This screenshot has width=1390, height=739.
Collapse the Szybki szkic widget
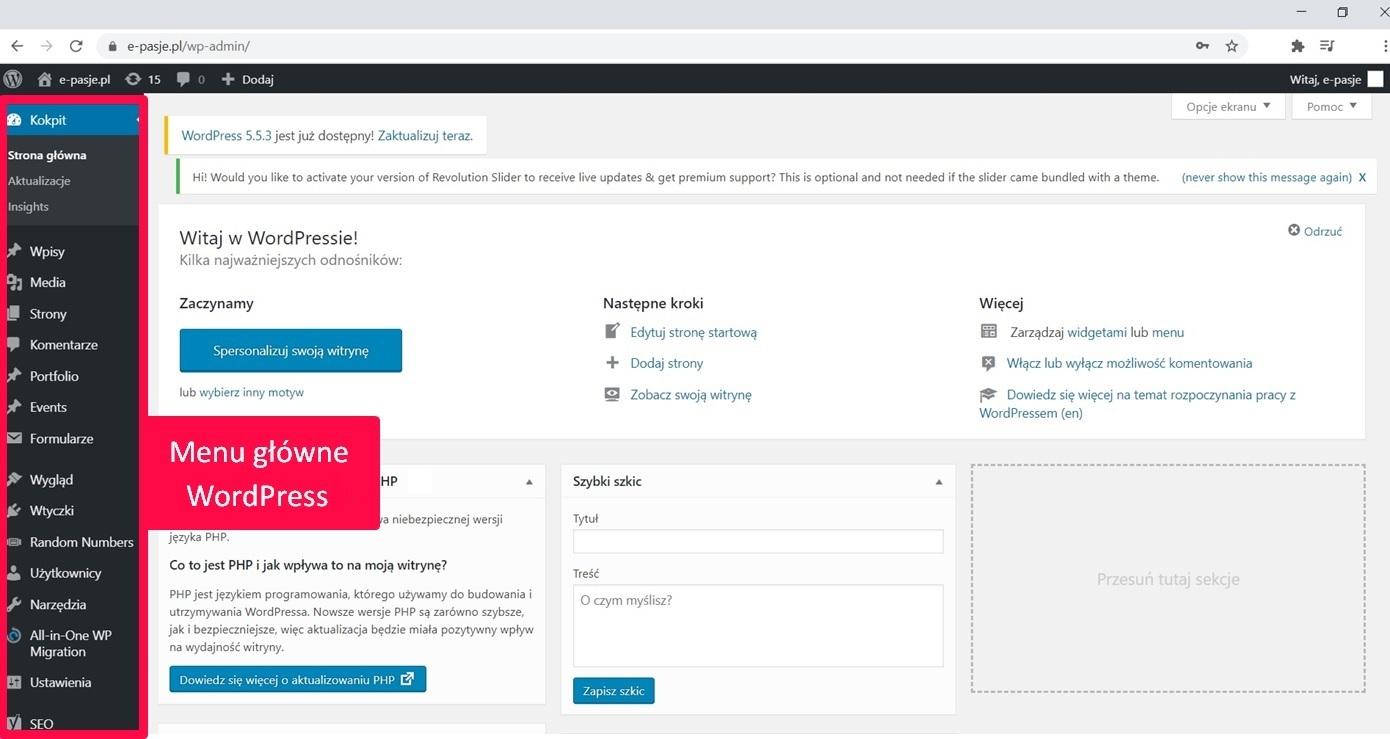coord(938,481)
